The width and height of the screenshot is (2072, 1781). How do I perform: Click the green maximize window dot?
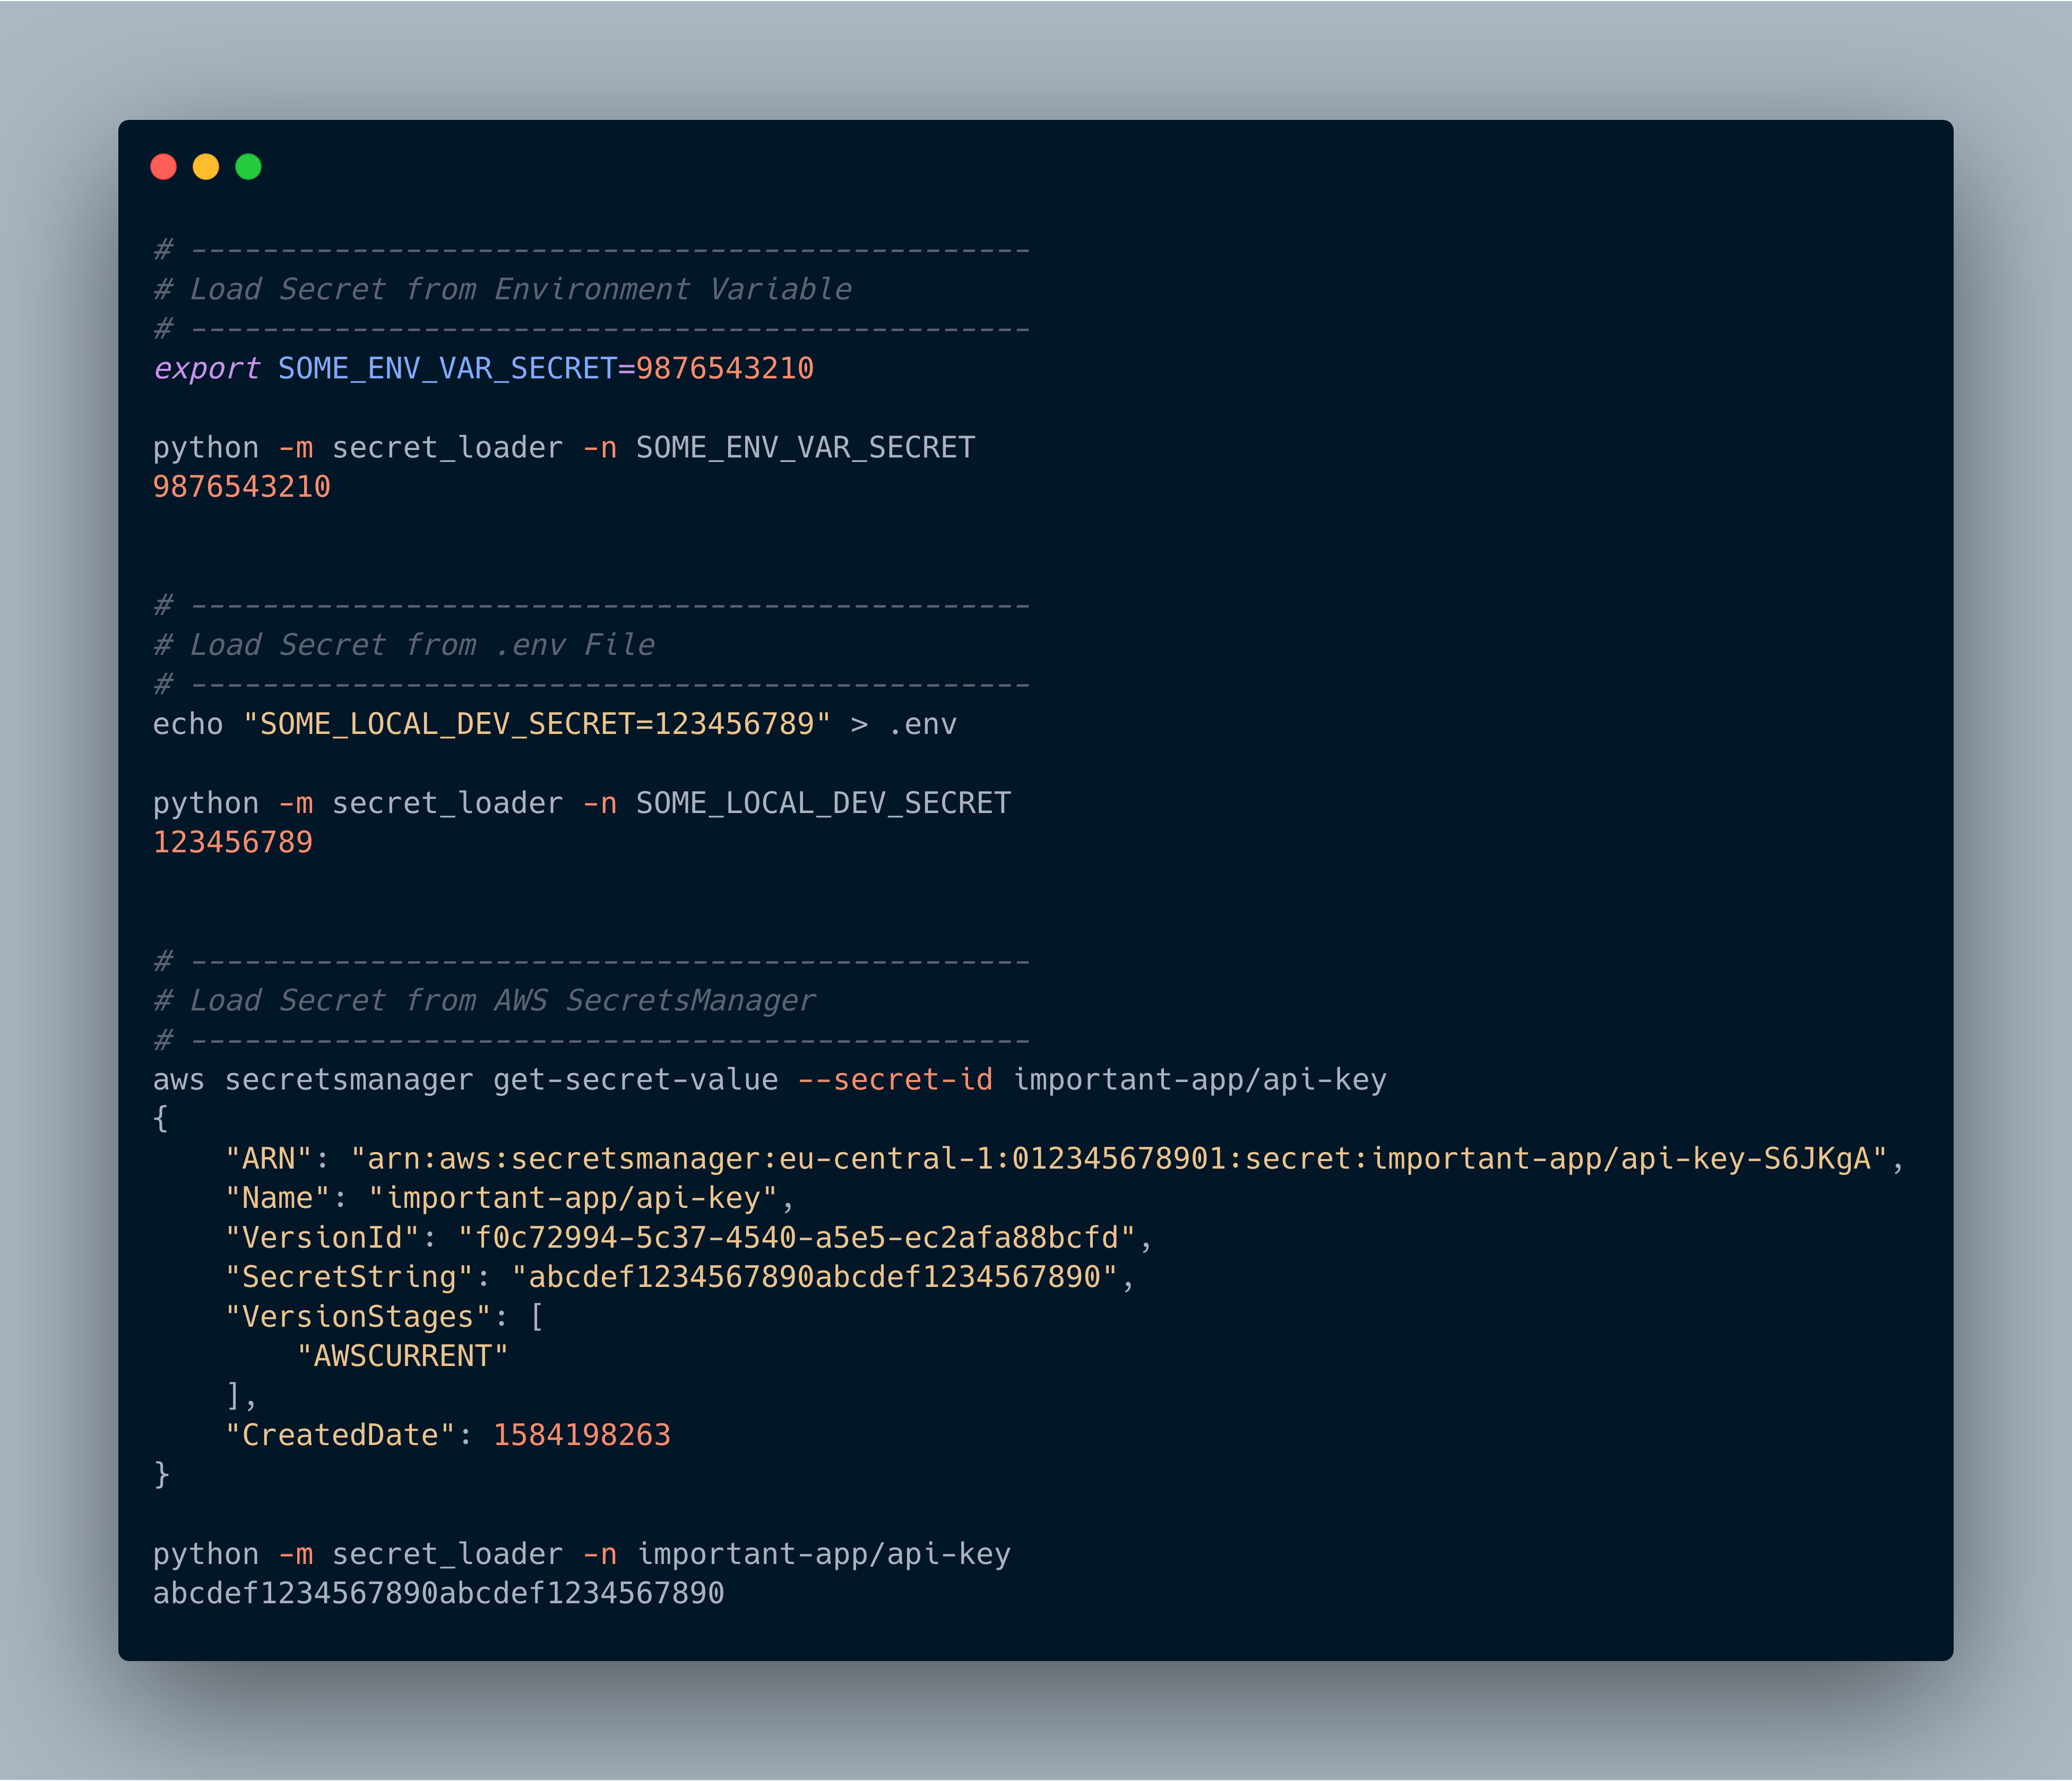pyautogui.click(x=248, y=167)
